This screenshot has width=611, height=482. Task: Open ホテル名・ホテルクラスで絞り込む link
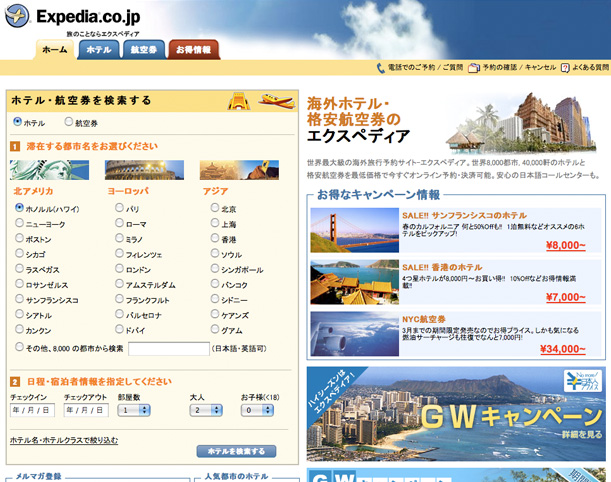pos(64,440)
